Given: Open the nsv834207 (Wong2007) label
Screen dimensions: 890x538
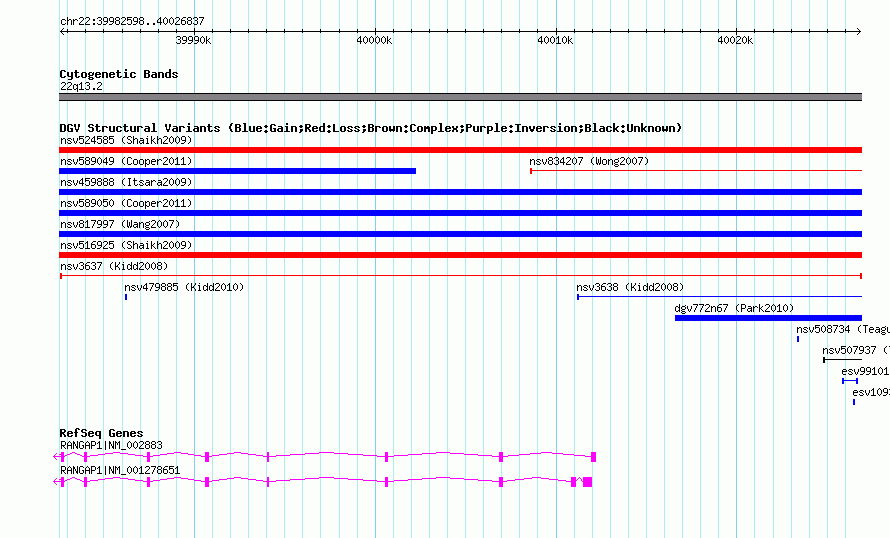Looking at the screenshot, I should pos(589,161).
